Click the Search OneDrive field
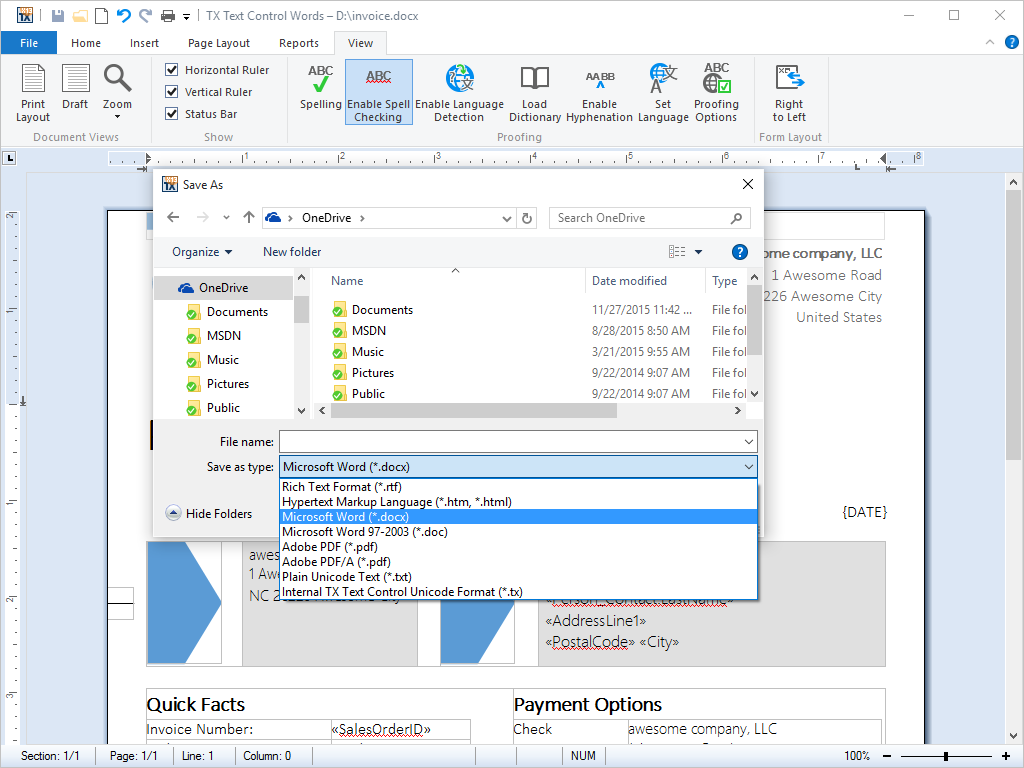This screenshot has height=768, width=1024. pos(650,218)
